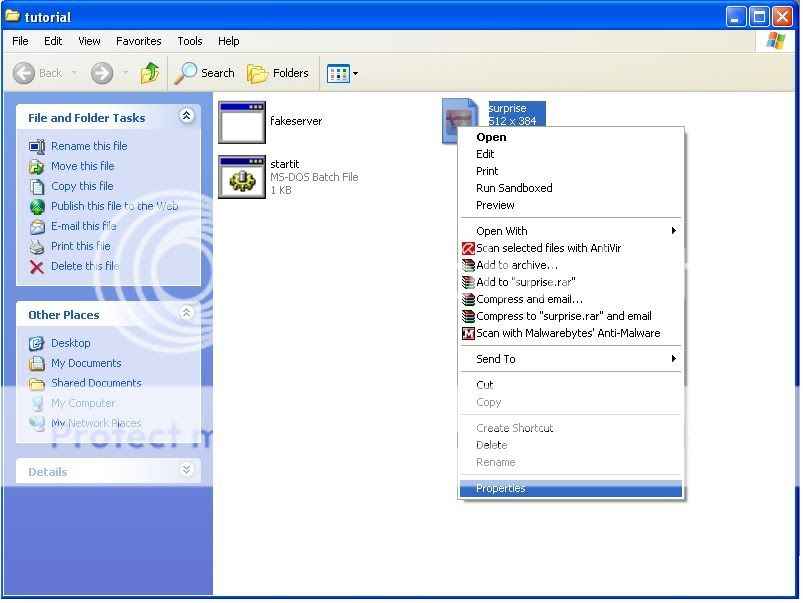Viewport: 803px width, 603px height.
Task: Open the Views dropdown button
Action: click(x=342, y=74)
